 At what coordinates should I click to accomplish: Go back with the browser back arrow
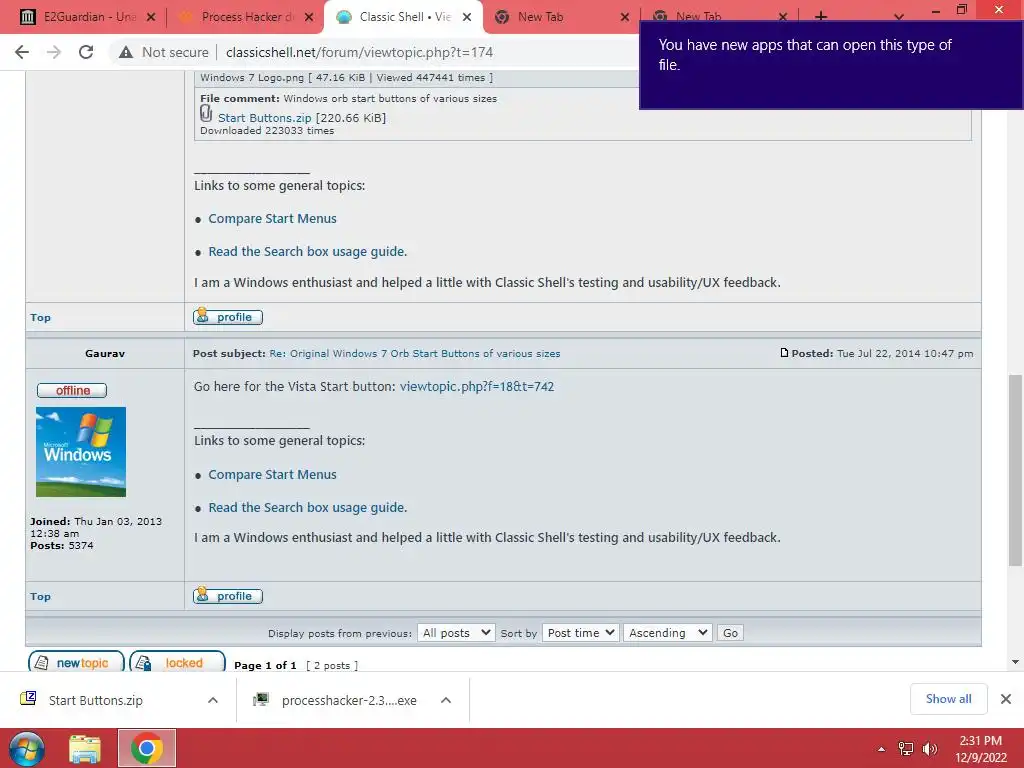(x=22, y=52)
